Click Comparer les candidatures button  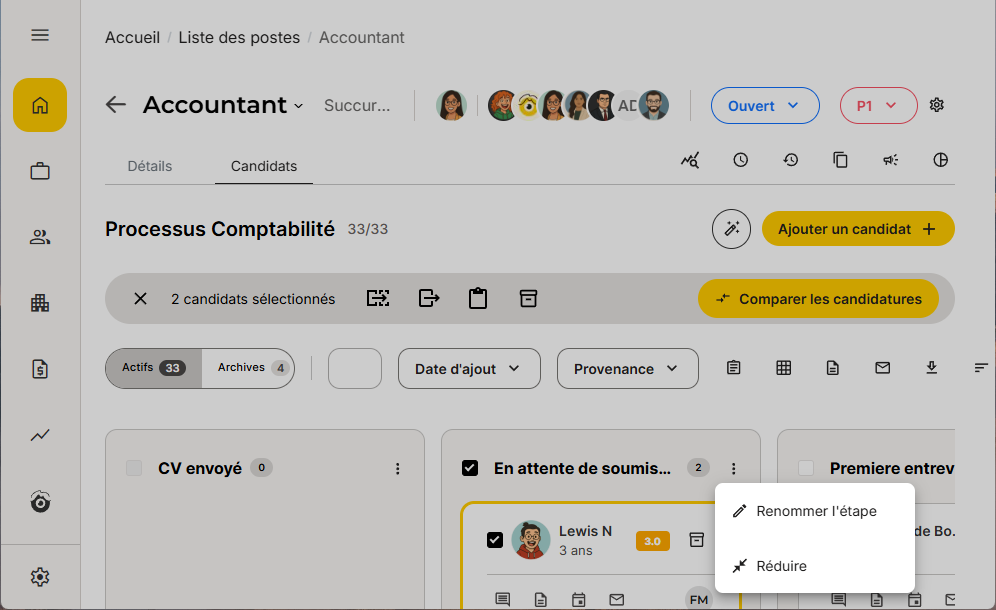tap(818, 299)
